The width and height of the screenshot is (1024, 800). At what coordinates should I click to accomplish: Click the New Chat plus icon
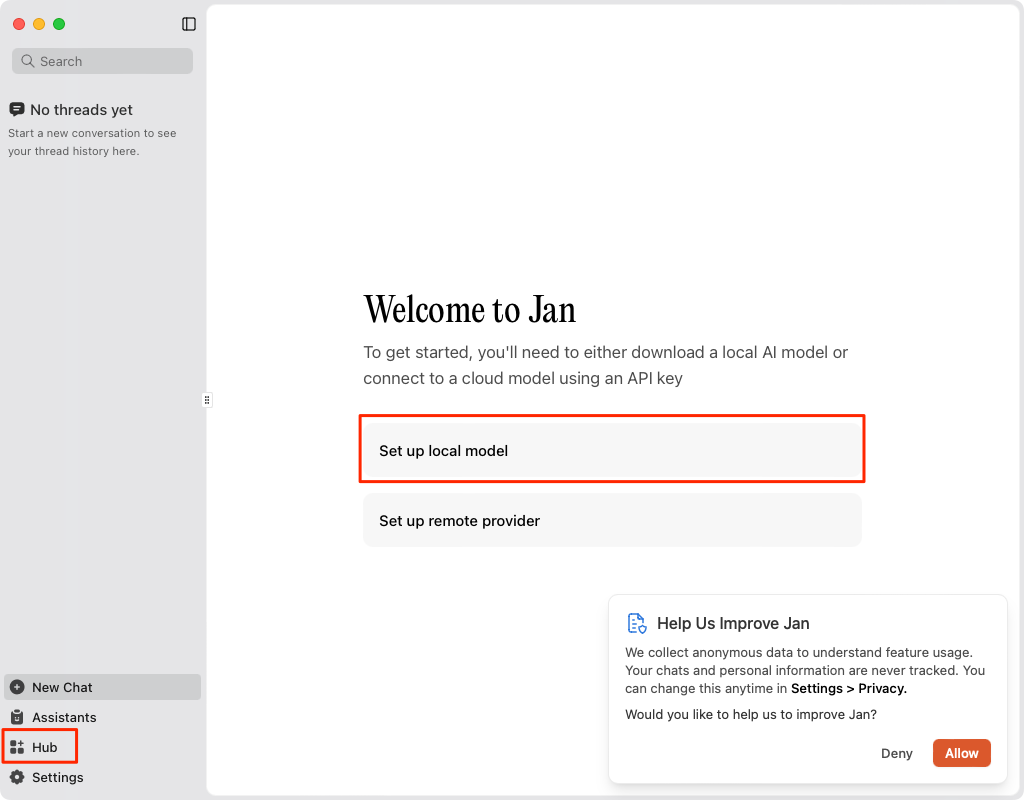[18, 687]
